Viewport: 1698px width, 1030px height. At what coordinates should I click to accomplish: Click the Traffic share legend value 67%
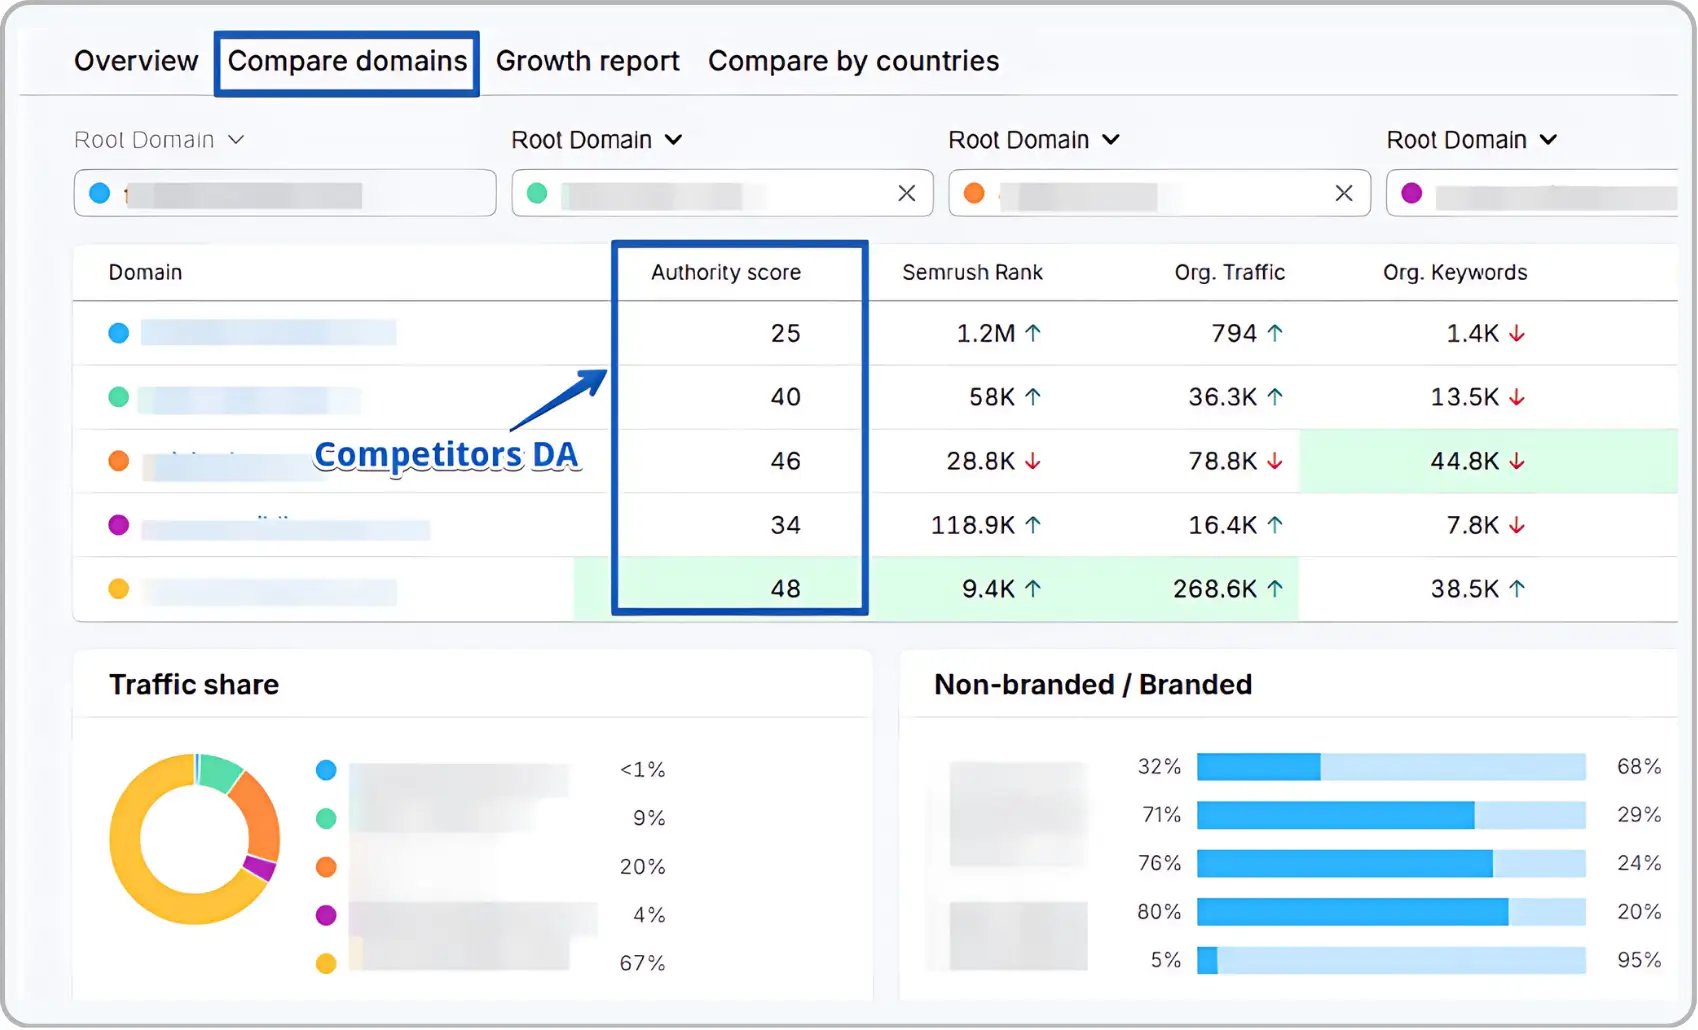click(642, 963)
